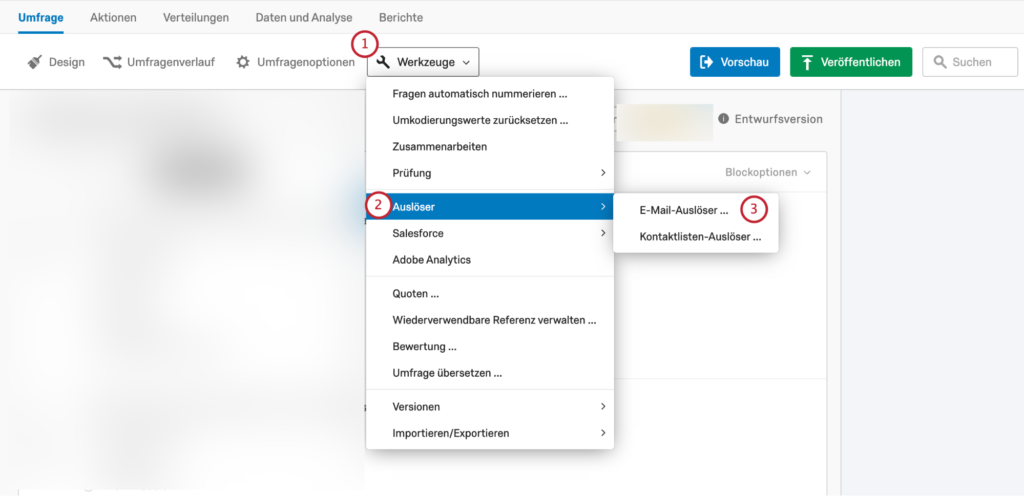
Task: Open the Blockoptionen dropdown
Action: pos(767,173)
